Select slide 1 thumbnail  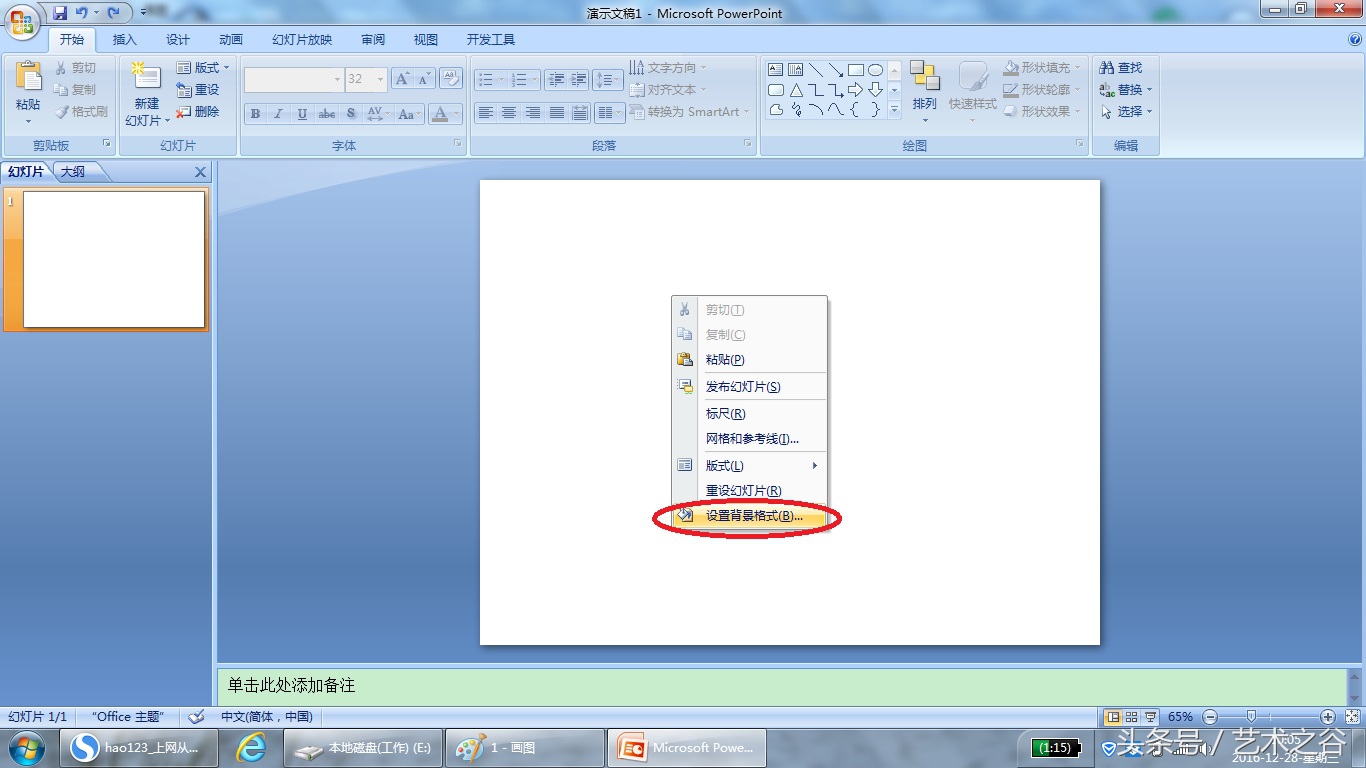[114, 259]
